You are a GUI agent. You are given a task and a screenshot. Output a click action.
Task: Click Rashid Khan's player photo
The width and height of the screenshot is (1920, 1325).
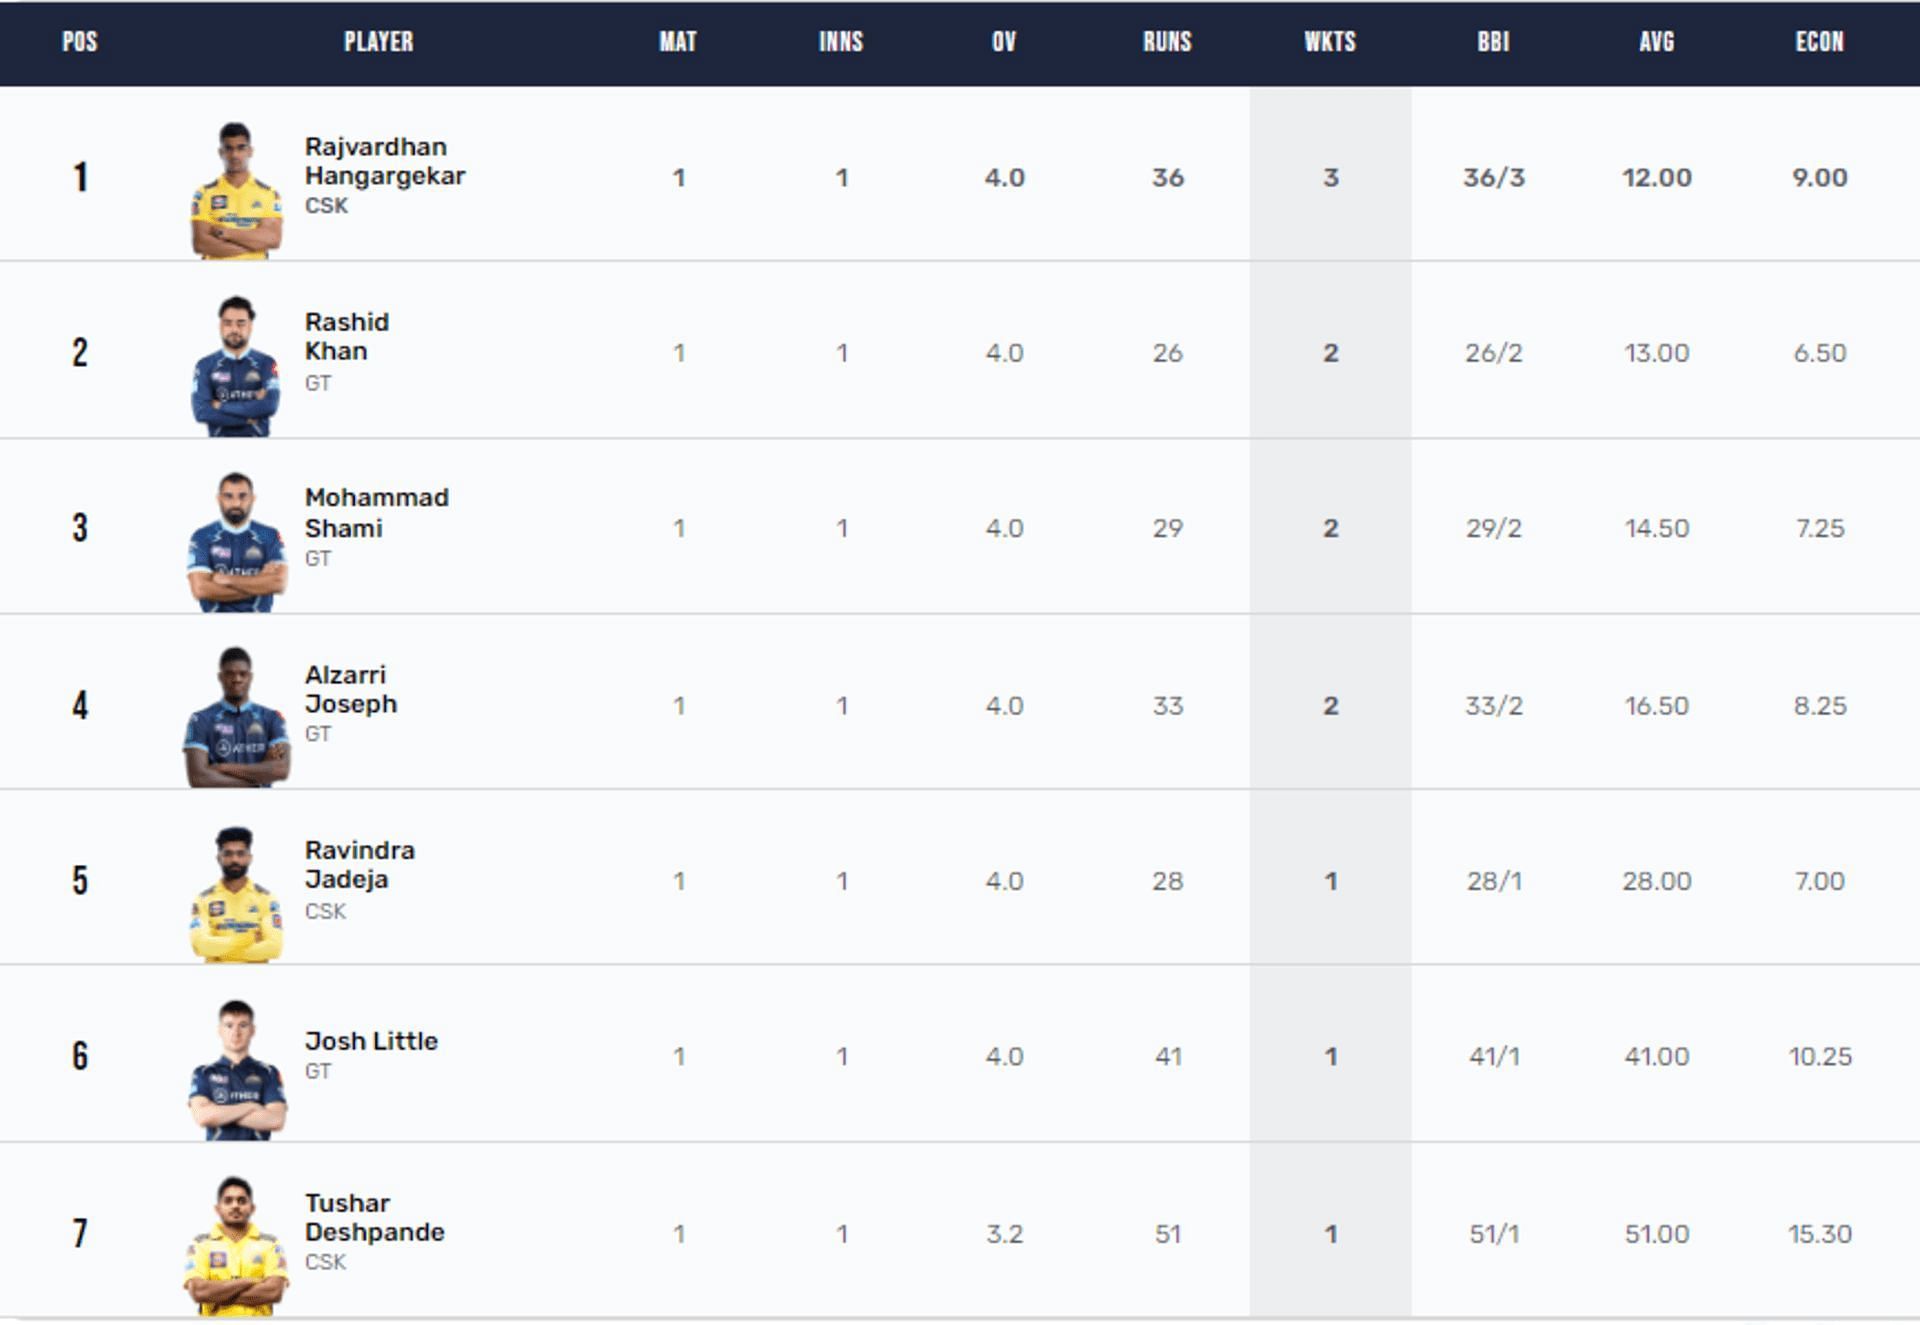(236, 366)
